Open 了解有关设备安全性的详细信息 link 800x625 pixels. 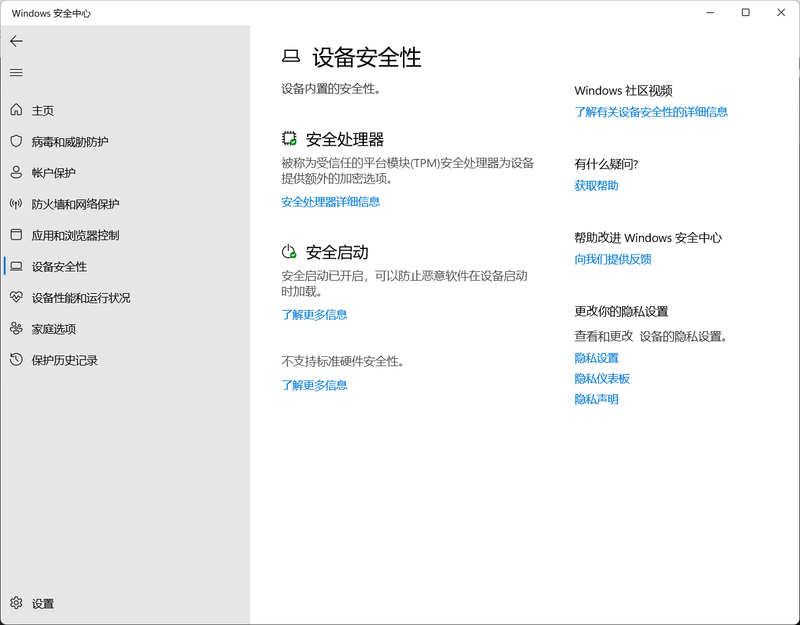tap(651, 112)
